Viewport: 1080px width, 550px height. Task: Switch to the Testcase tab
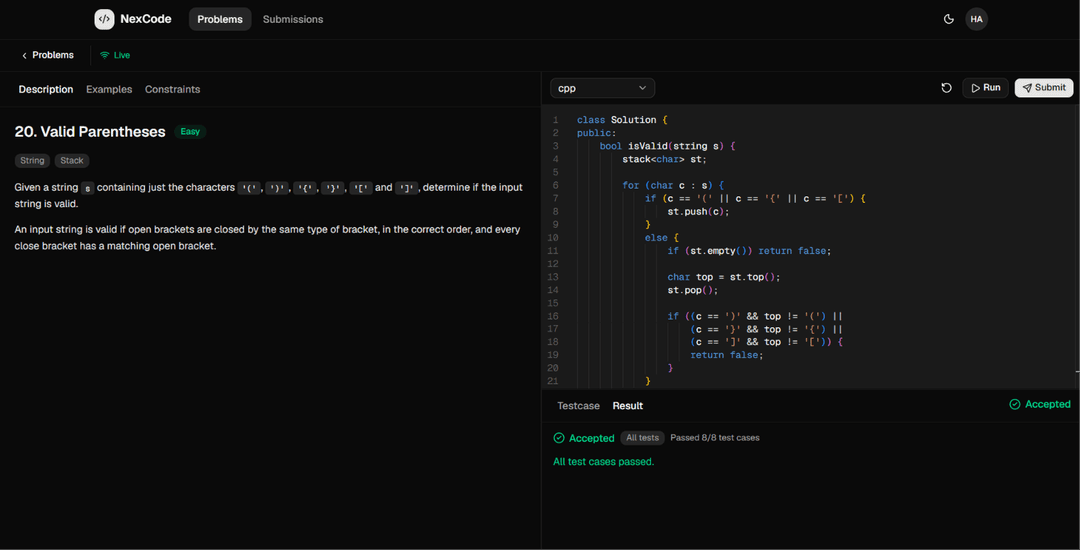(x=579, y=406)
